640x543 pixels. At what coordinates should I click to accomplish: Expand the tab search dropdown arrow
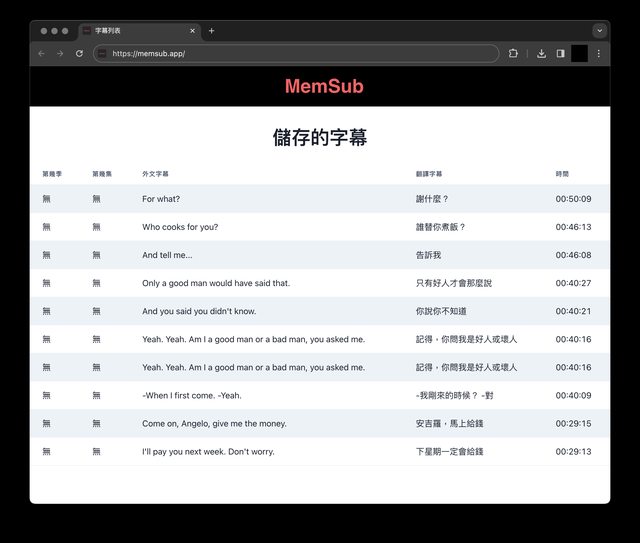click(598, 31)
